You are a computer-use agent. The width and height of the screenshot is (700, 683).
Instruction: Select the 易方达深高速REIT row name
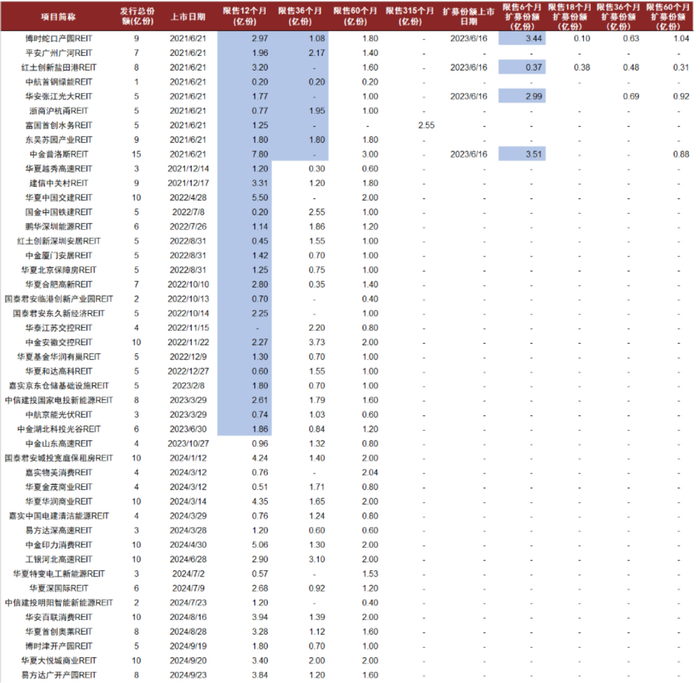coord(58,530)
